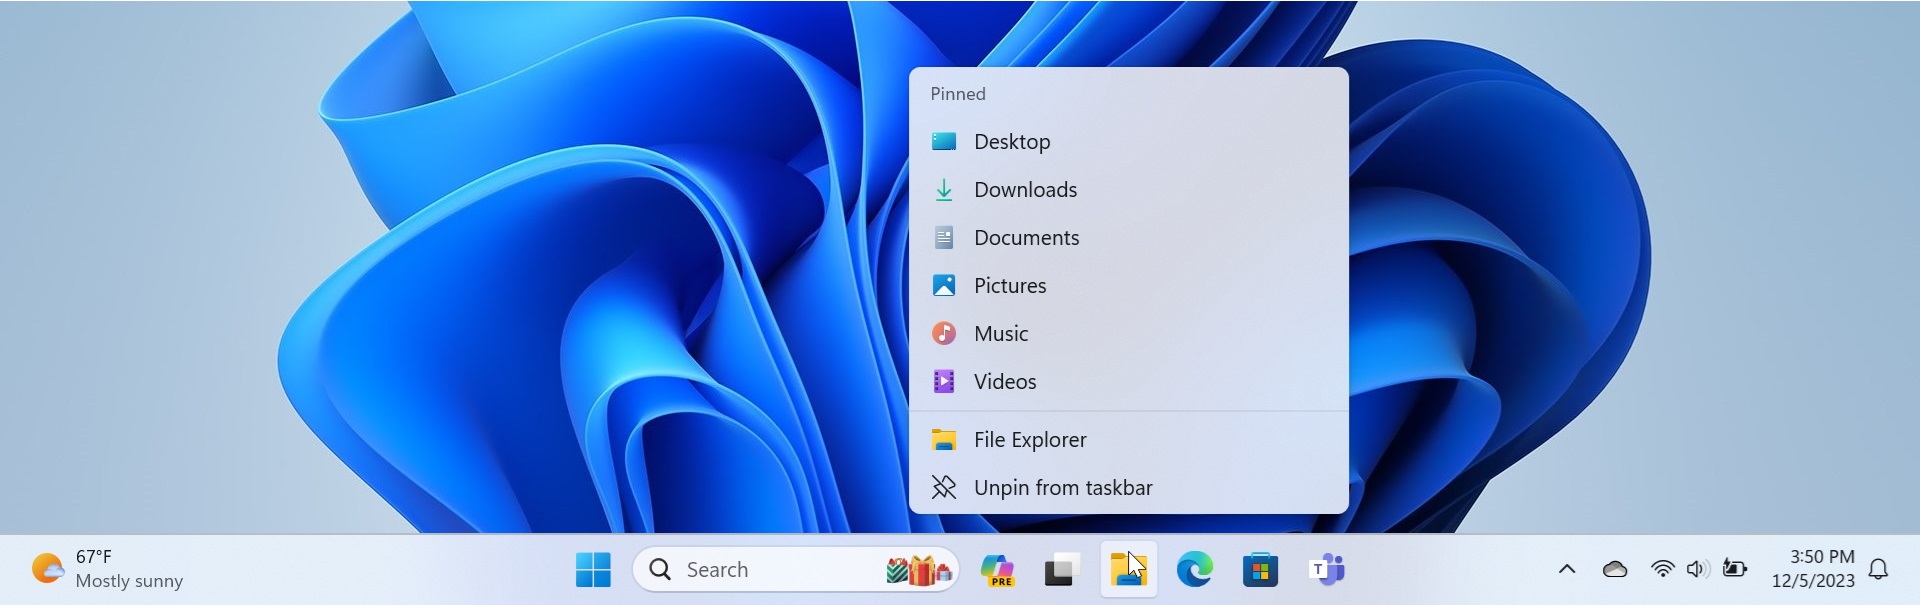Open Wi-Fi network quick settings
The width and height of the screenshot is (1920, 605).
coord(1662,569)
